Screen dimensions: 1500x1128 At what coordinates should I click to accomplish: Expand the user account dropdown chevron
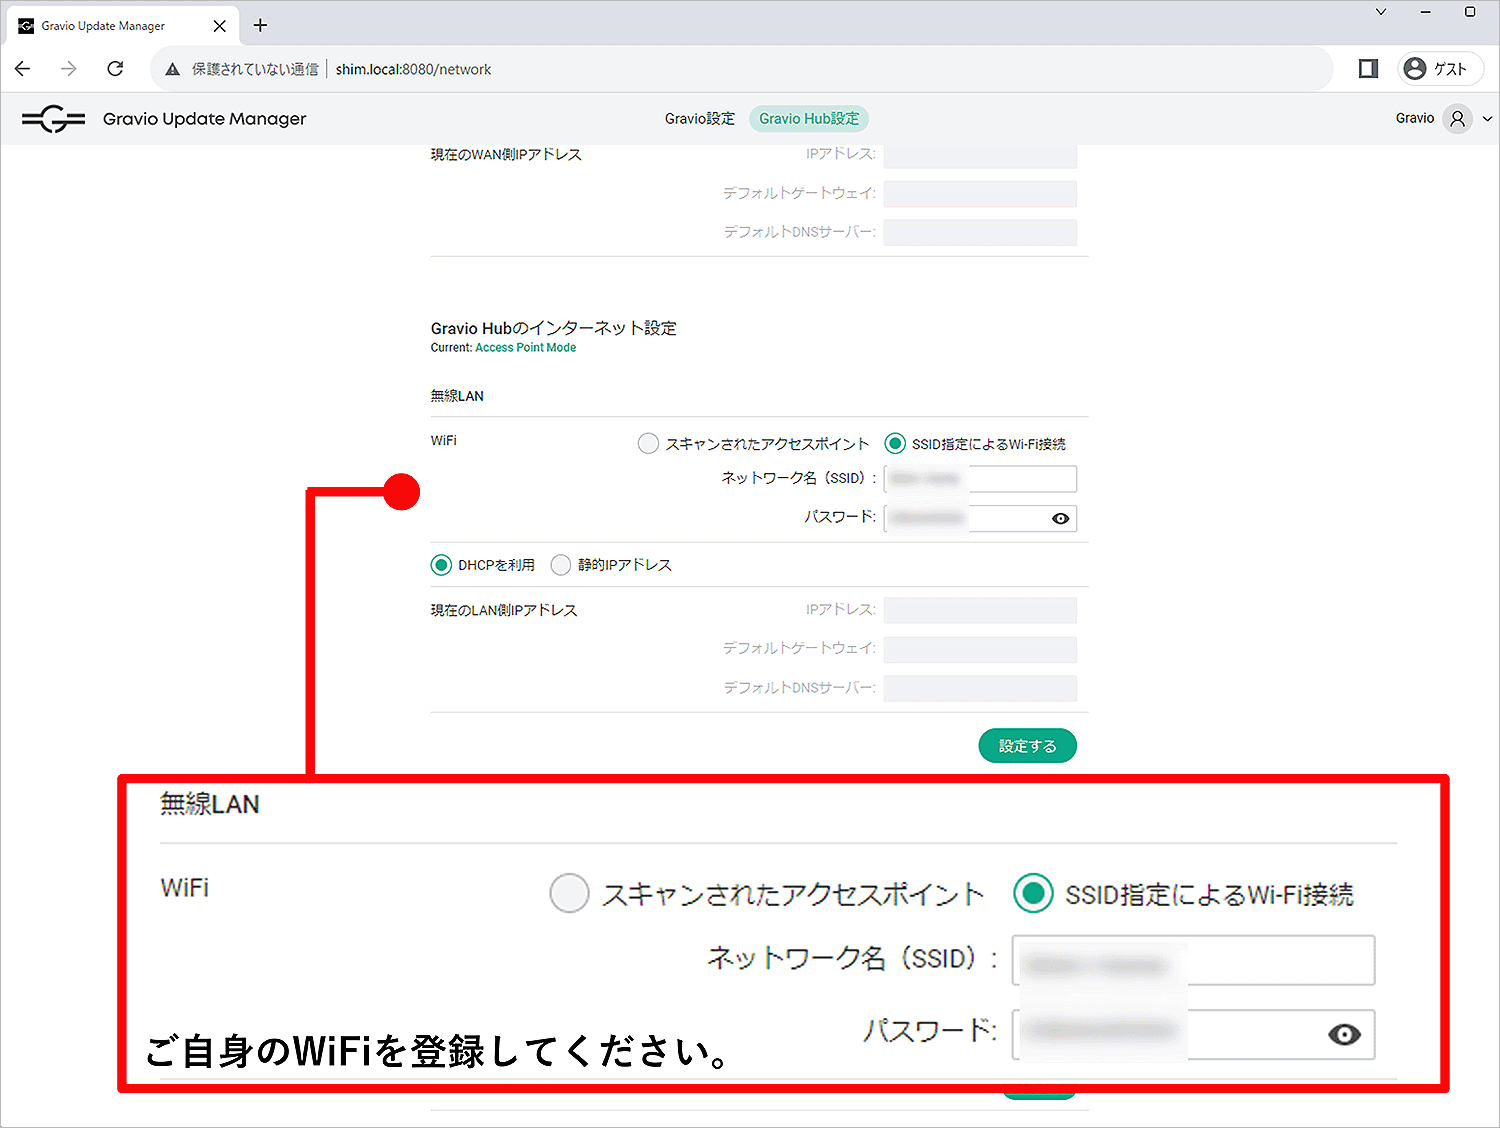[1487, 118]
